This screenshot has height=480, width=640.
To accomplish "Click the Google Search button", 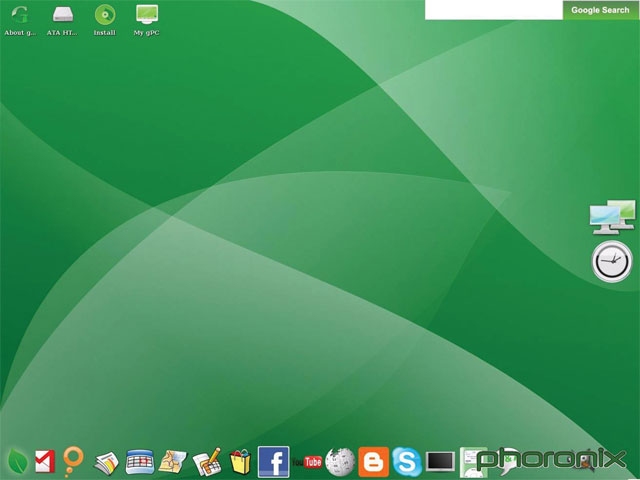I will 600,10.
